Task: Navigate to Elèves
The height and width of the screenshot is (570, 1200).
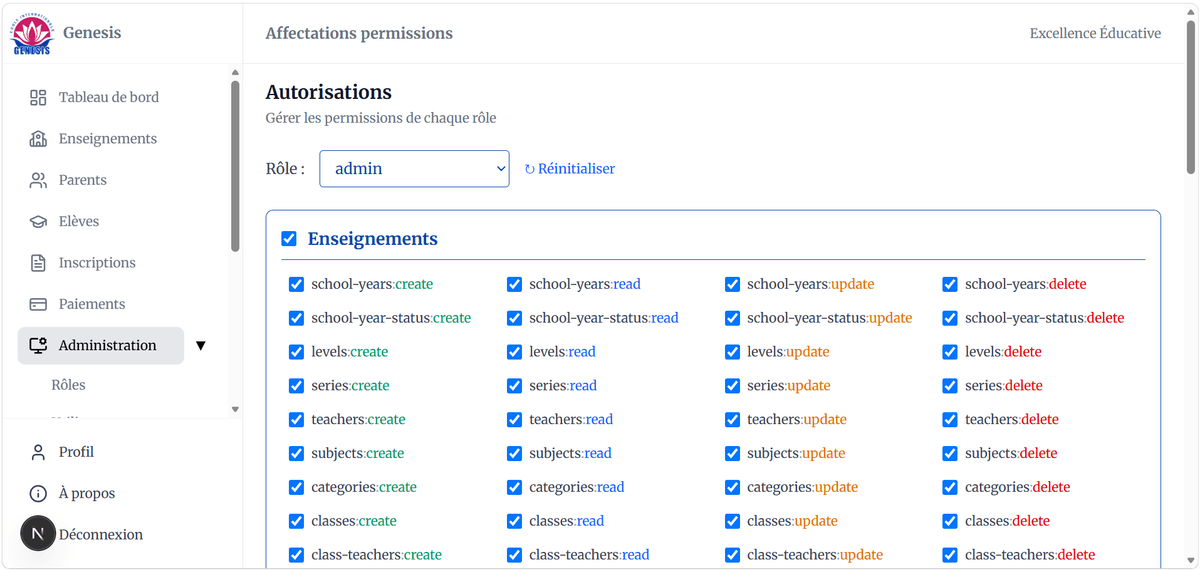Action: (x=79, y=222)
